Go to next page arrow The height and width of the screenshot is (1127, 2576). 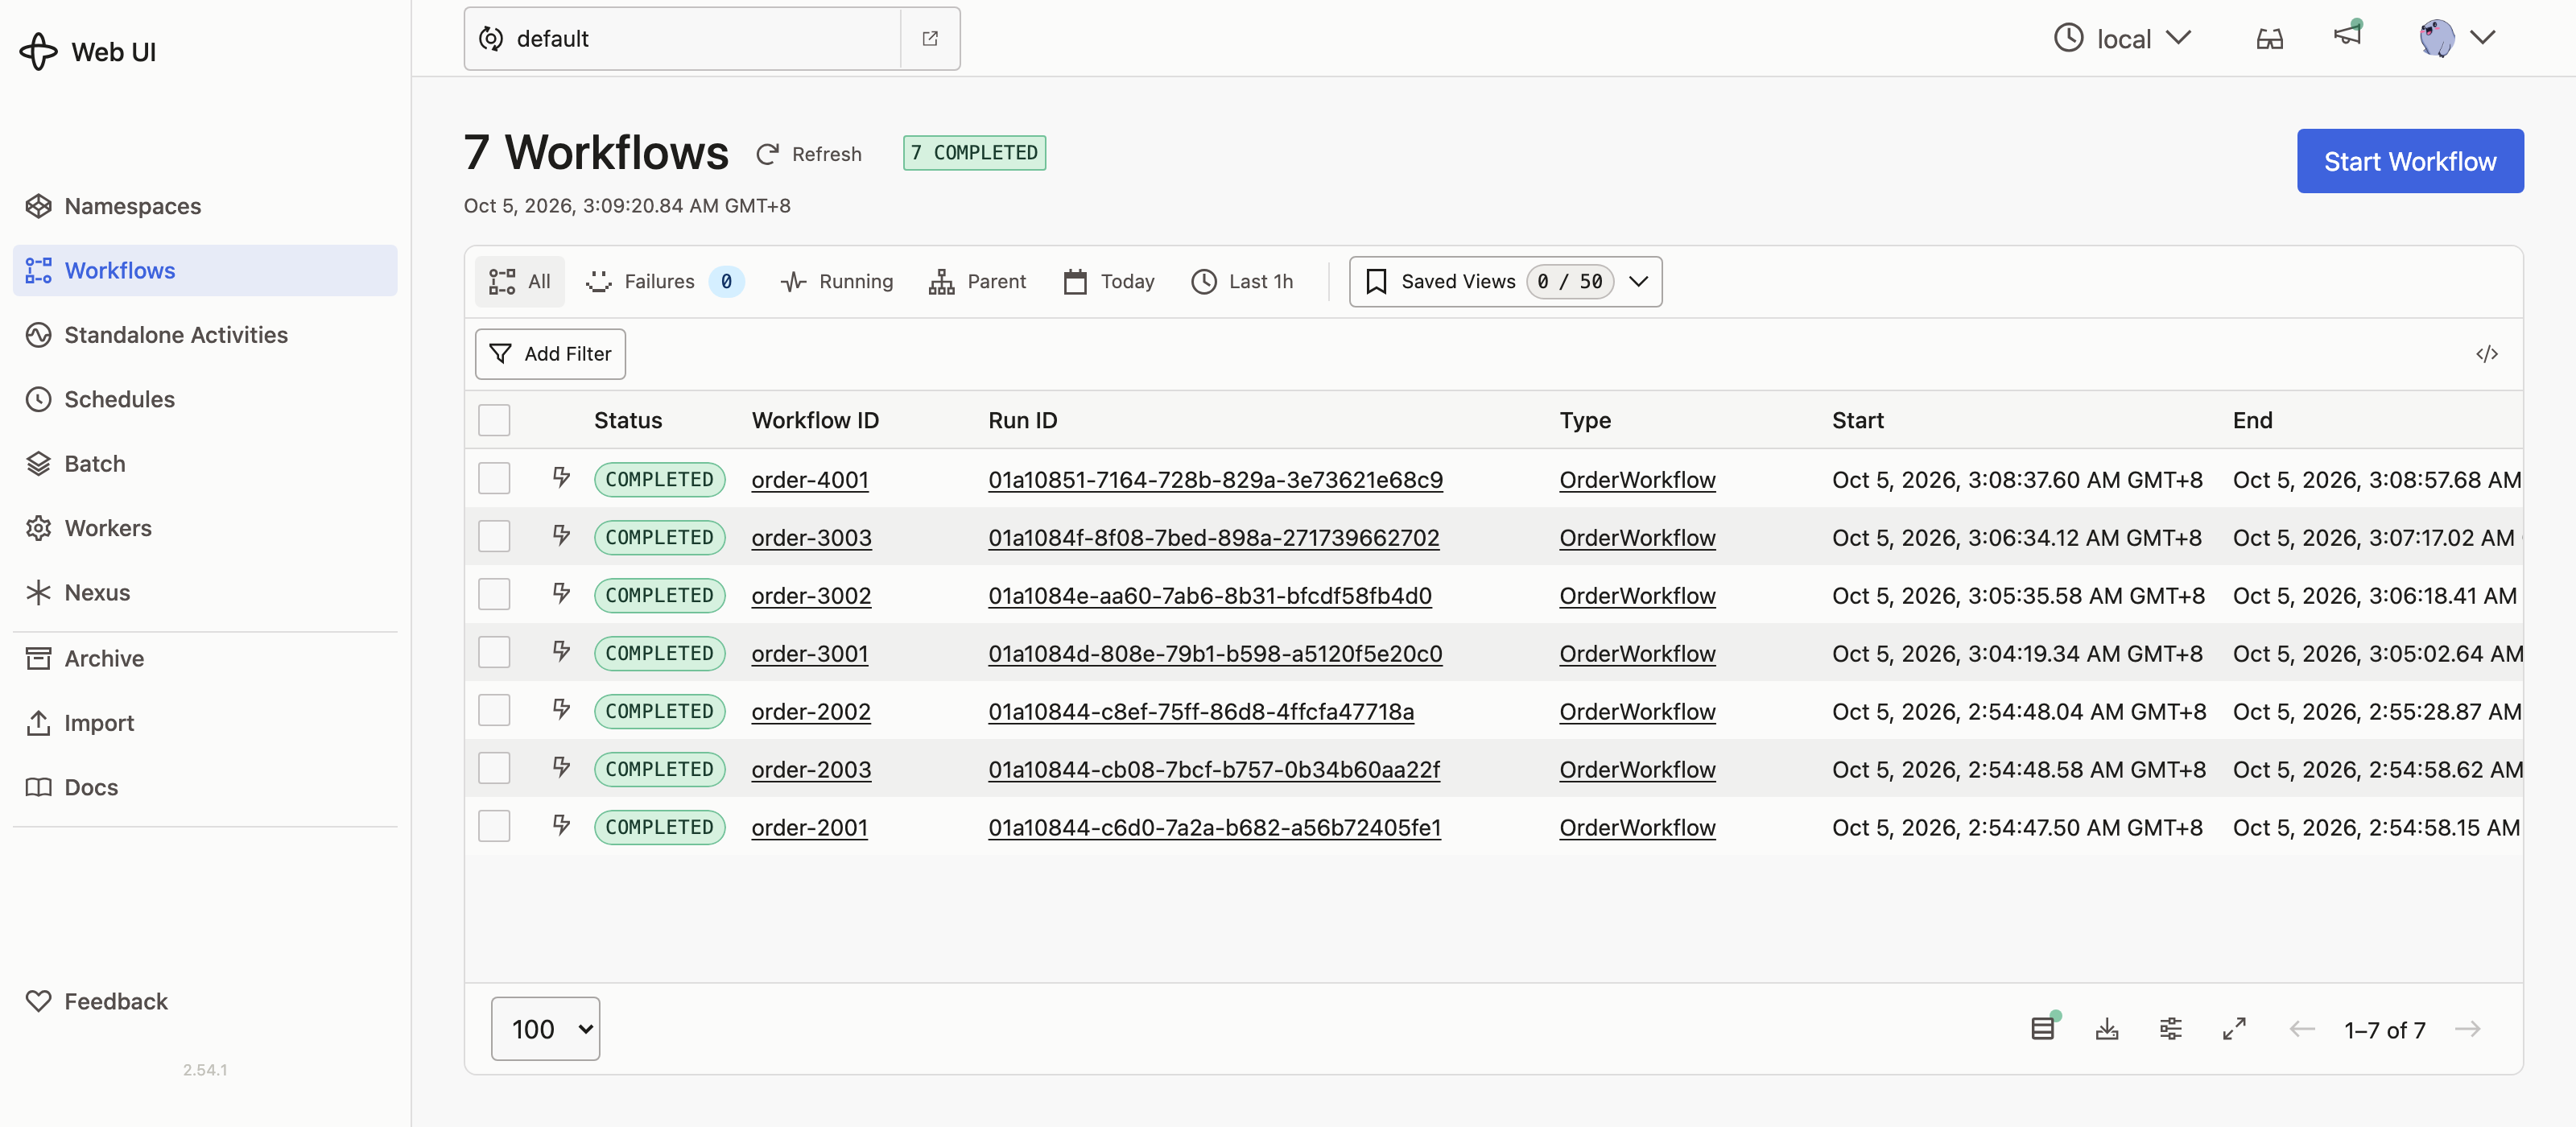pyautogui.click(x=2468, y=1029)
